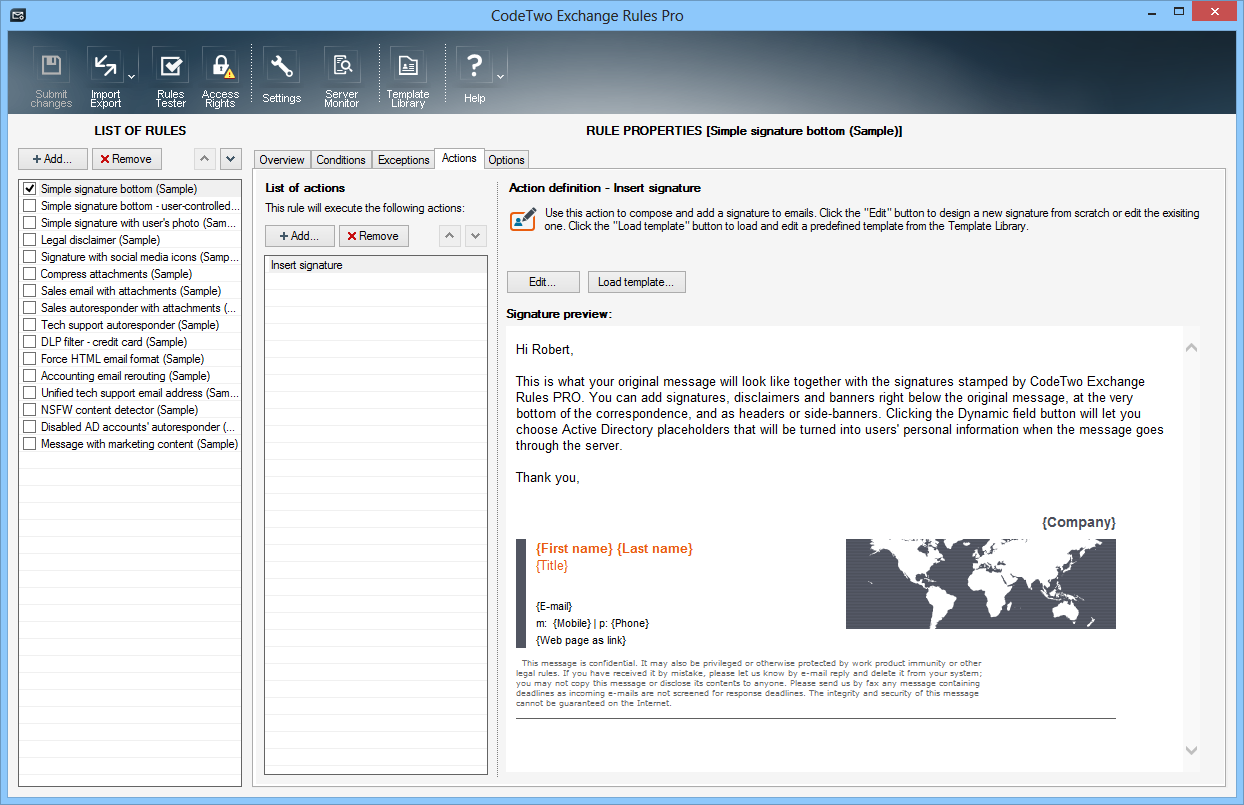Move action up in list of actions
The width and height of the screenshot is (1244, 805).
450,236
